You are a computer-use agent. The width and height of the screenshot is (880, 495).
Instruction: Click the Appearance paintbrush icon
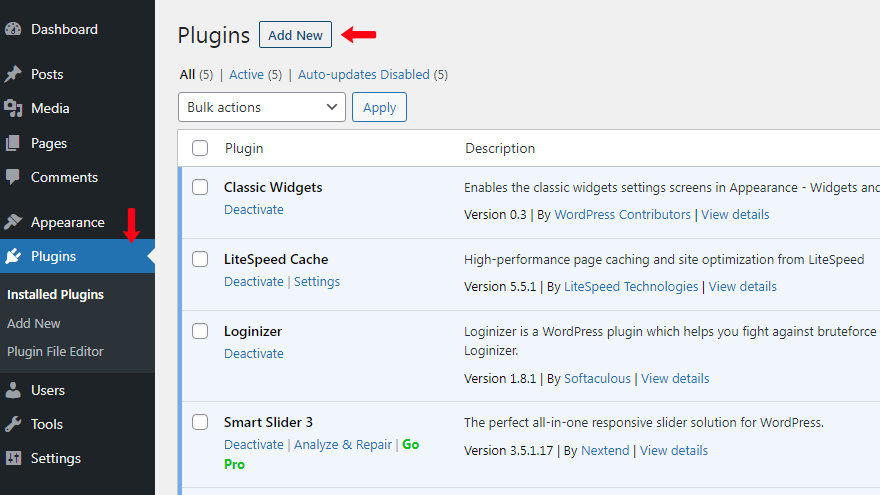click(13, 223)
